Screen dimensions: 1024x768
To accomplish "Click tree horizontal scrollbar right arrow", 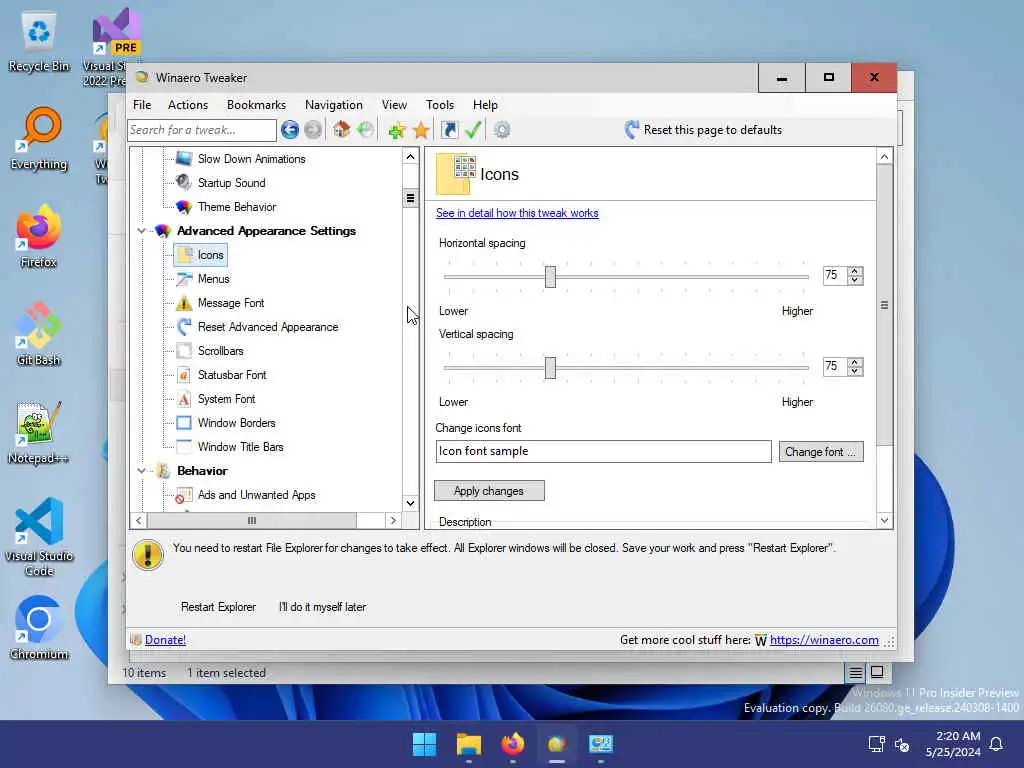I will [392, 520].
